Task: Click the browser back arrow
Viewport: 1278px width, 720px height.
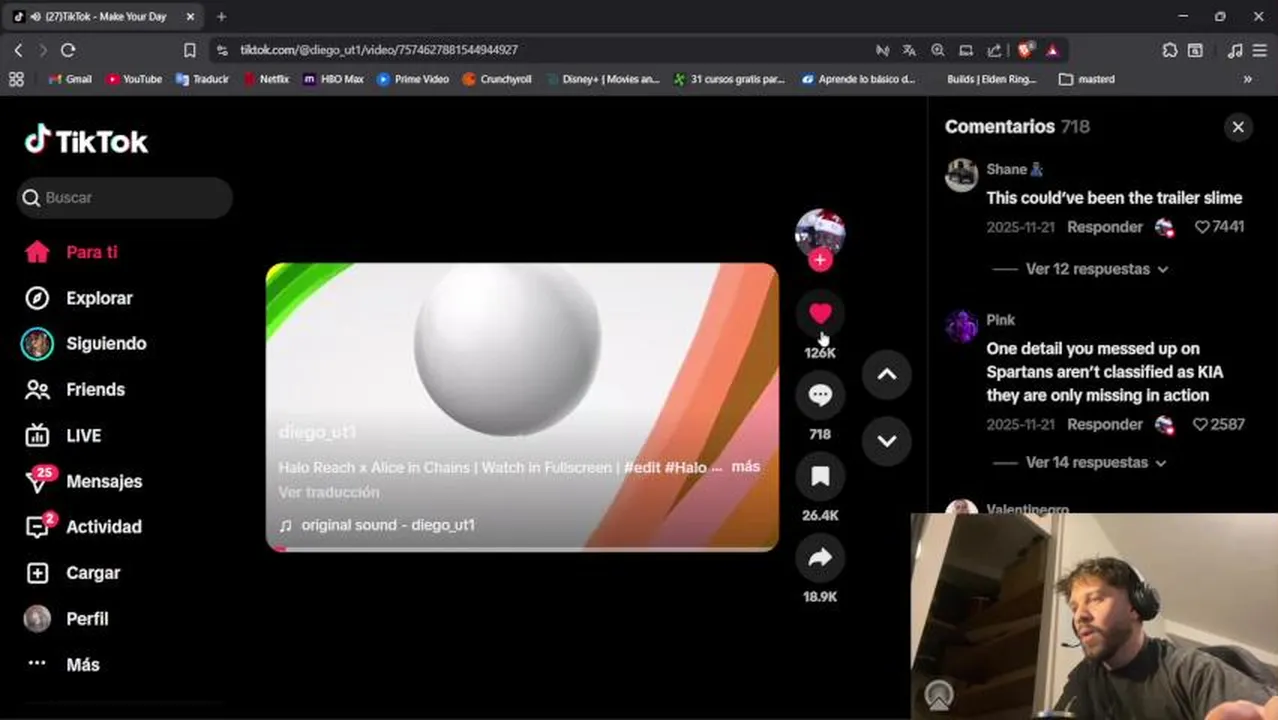Action: (18, 50)
